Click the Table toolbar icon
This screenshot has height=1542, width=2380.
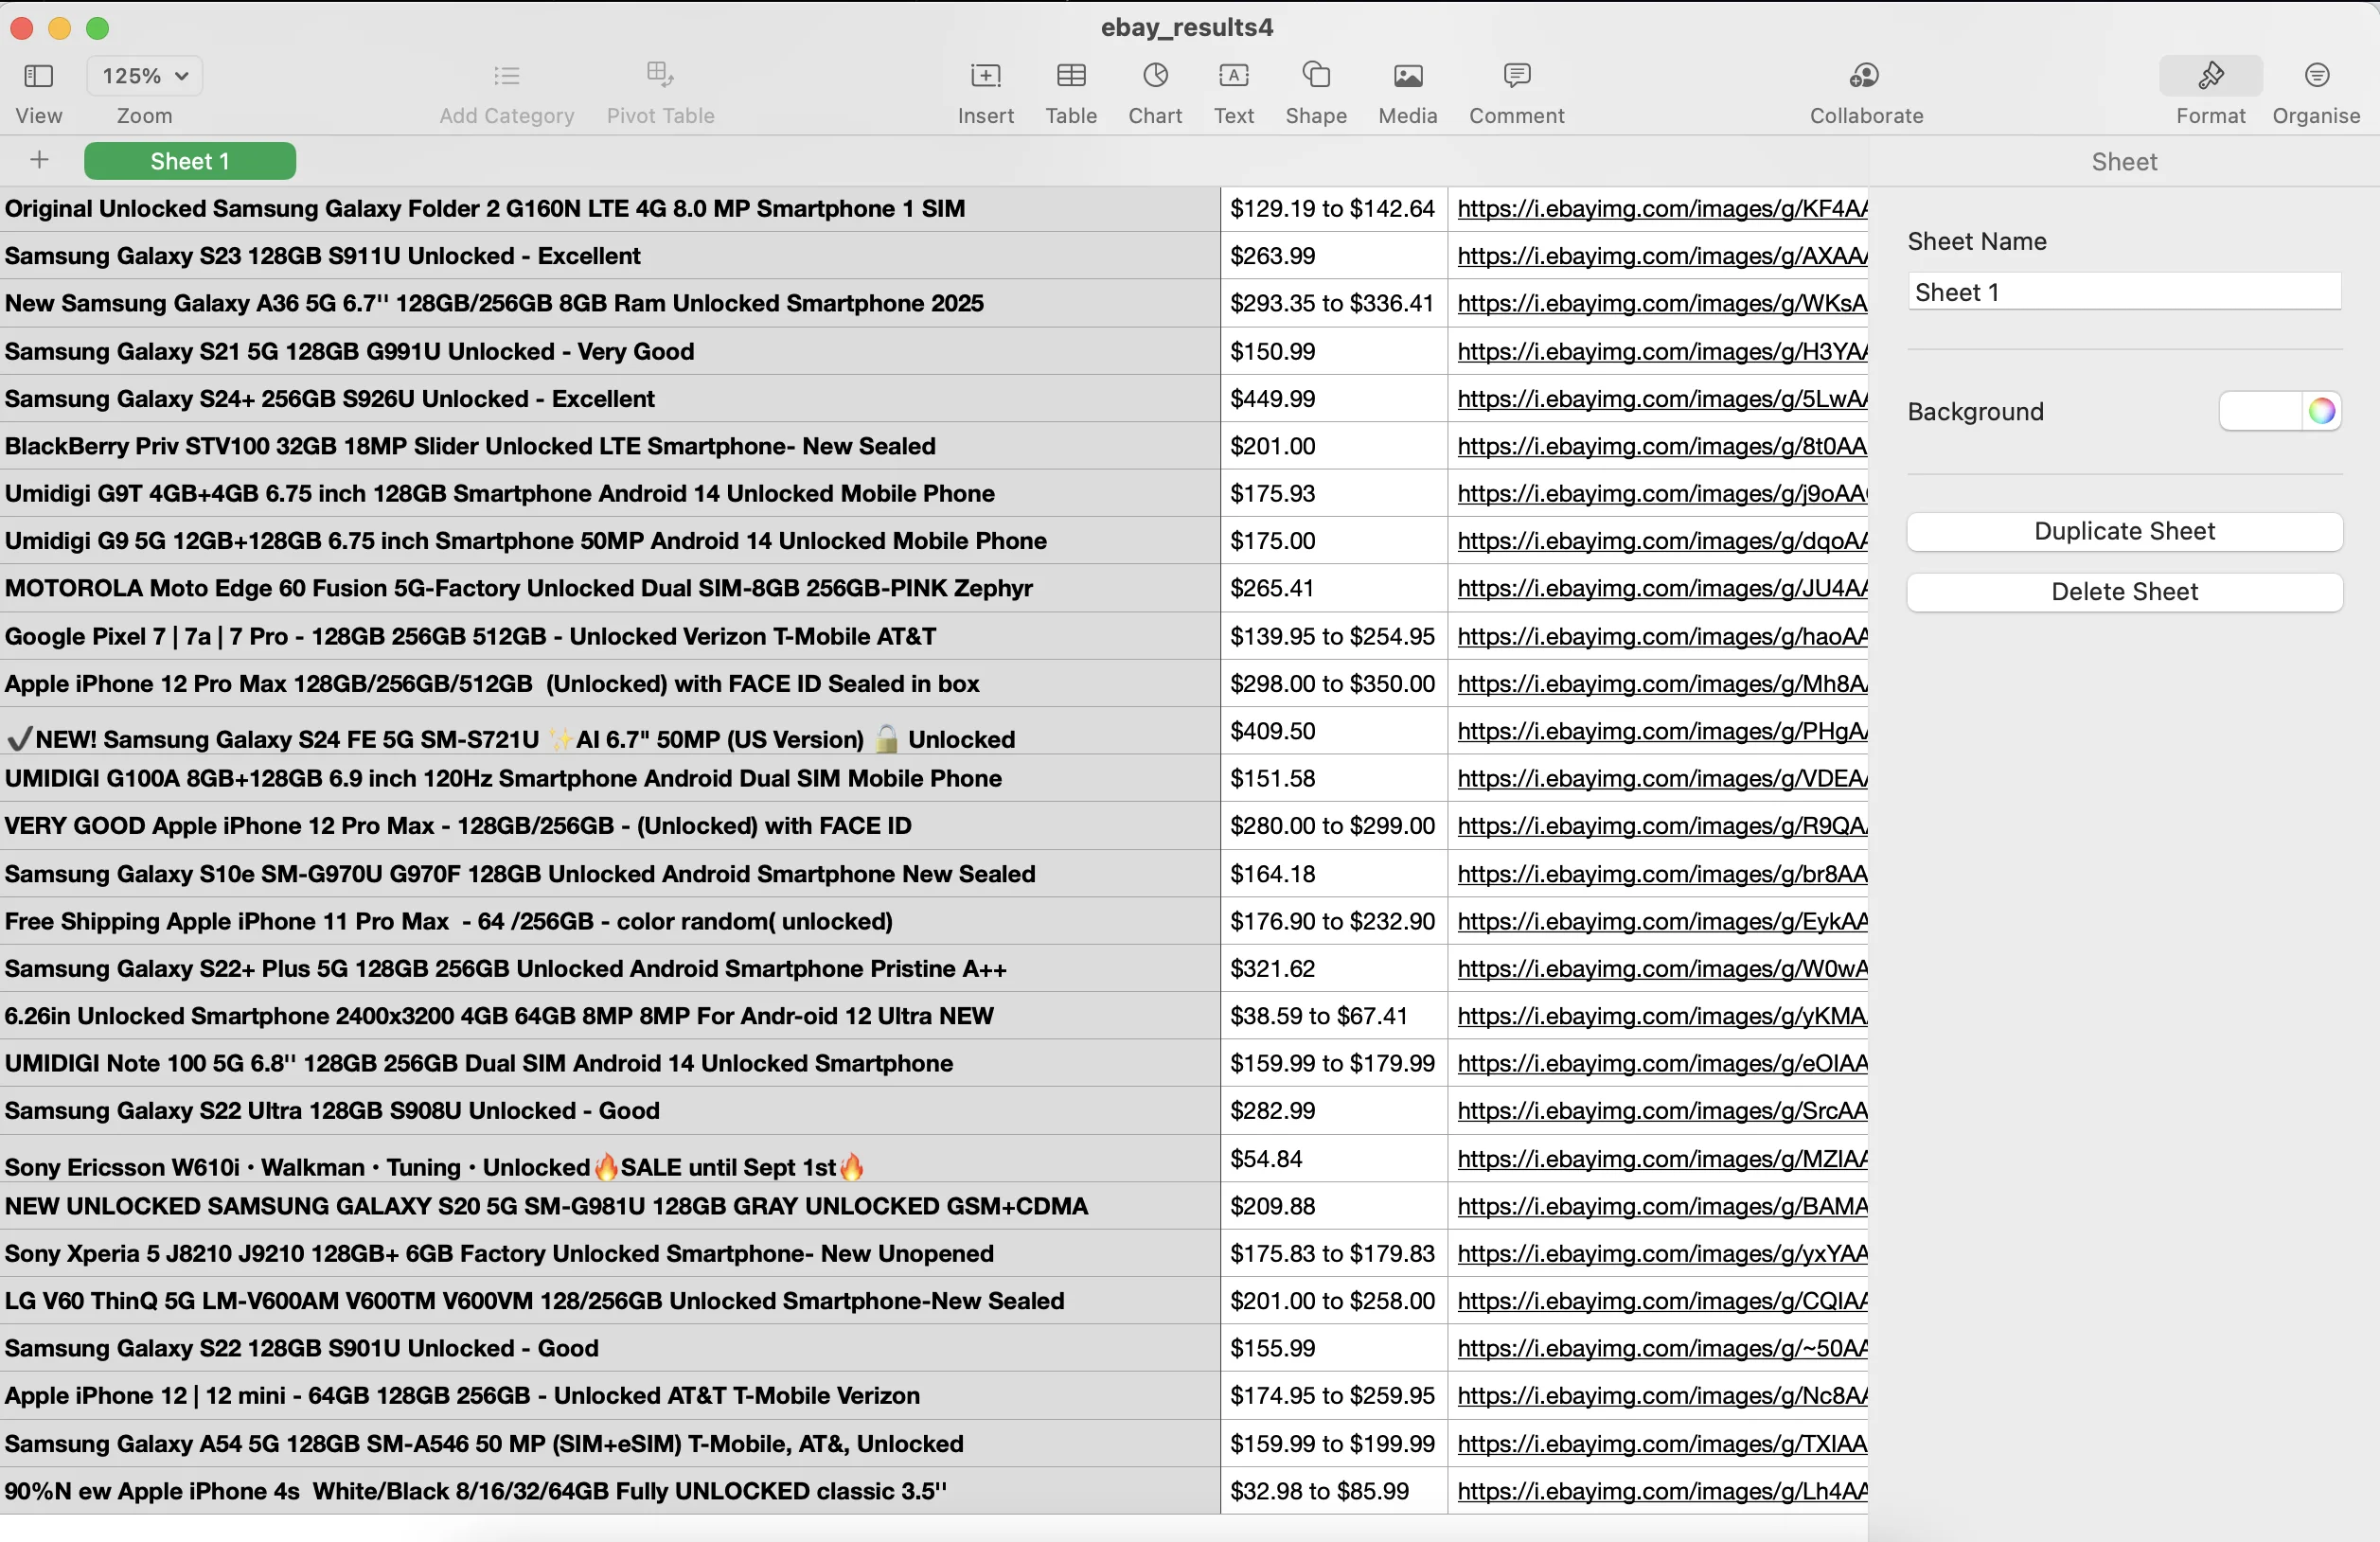pyautogui.click(x=1071, y=76)
